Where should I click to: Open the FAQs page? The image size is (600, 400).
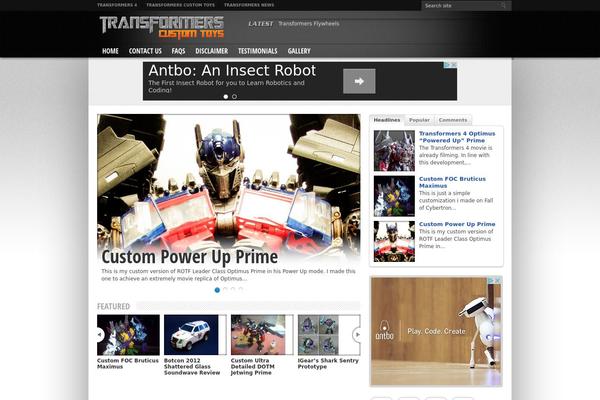click(178, 51)
